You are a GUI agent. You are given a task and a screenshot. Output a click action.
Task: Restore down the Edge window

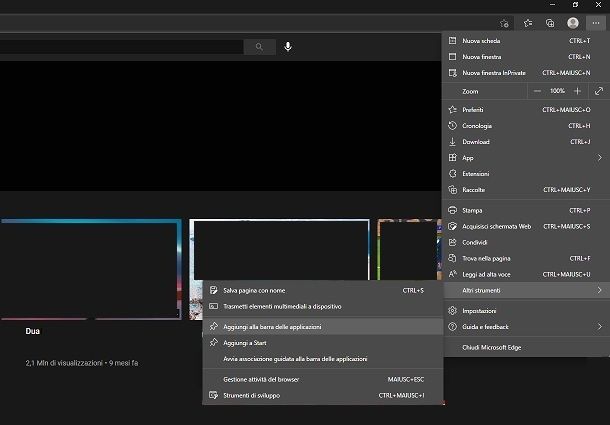coord(575,5)
